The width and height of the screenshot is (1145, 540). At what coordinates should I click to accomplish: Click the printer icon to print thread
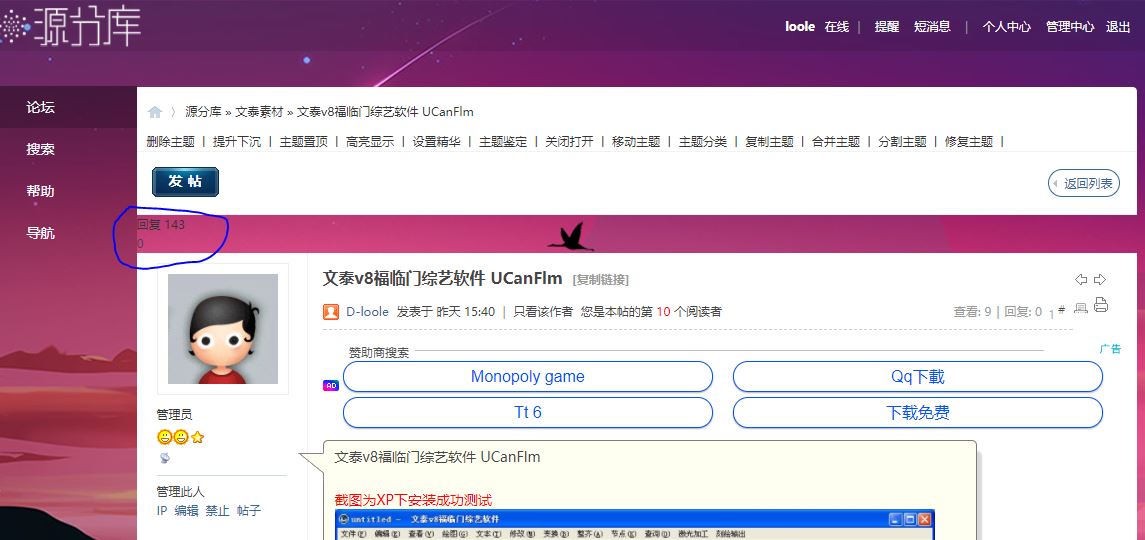pos(1101,306)
